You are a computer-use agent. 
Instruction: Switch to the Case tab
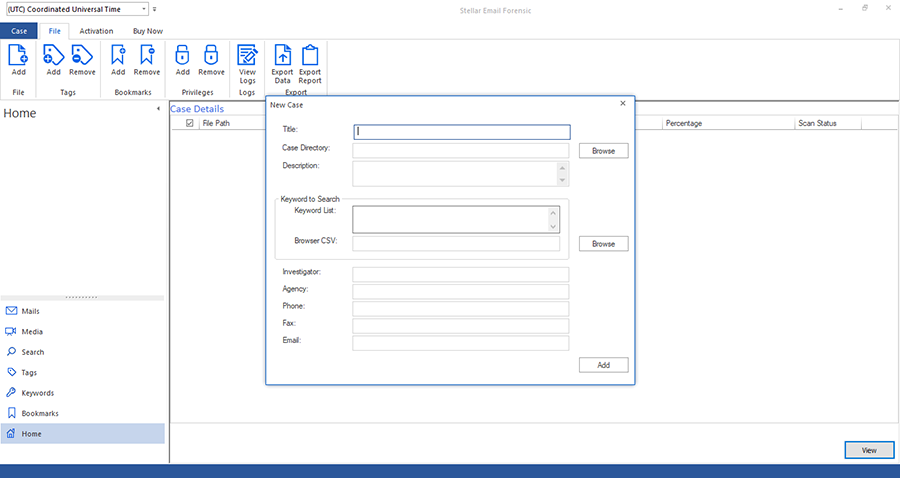[19, 31]
